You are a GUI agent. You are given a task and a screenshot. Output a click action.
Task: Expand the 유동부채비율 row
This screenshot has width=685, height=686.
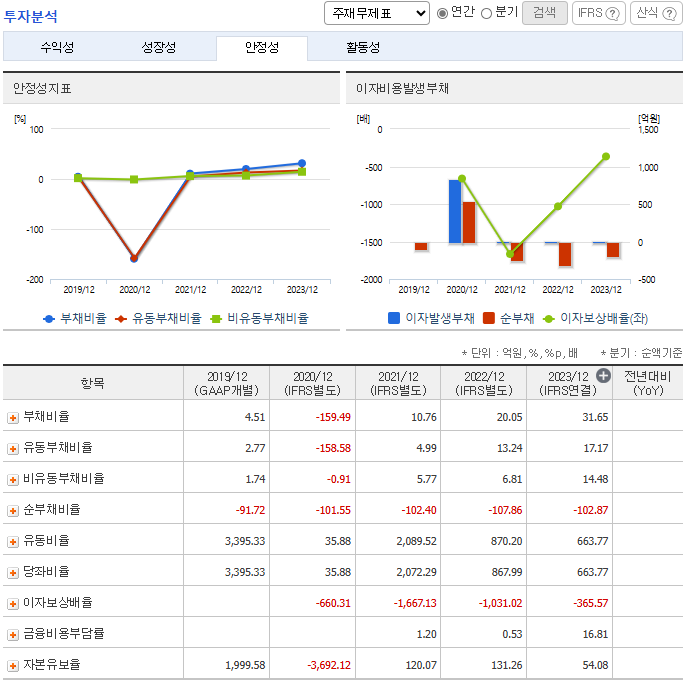point(13,449)
